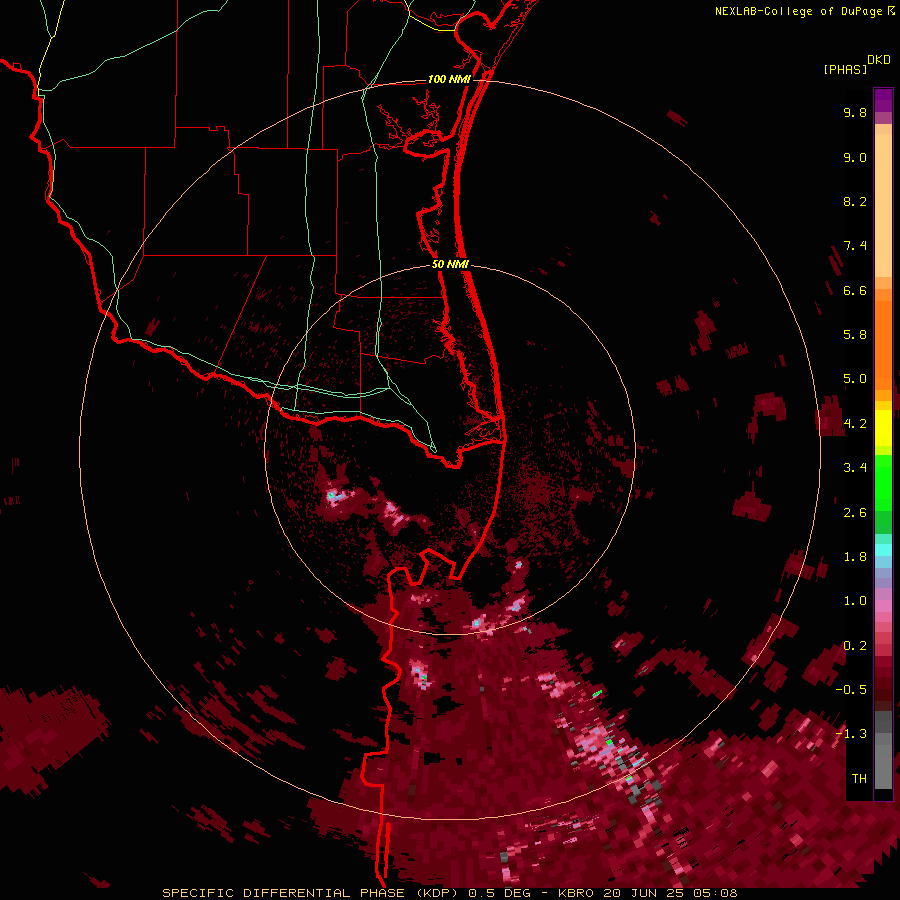The image size is (900, 900).
Task: Pick the cyan band of the color bar
Action: (883, 550)
